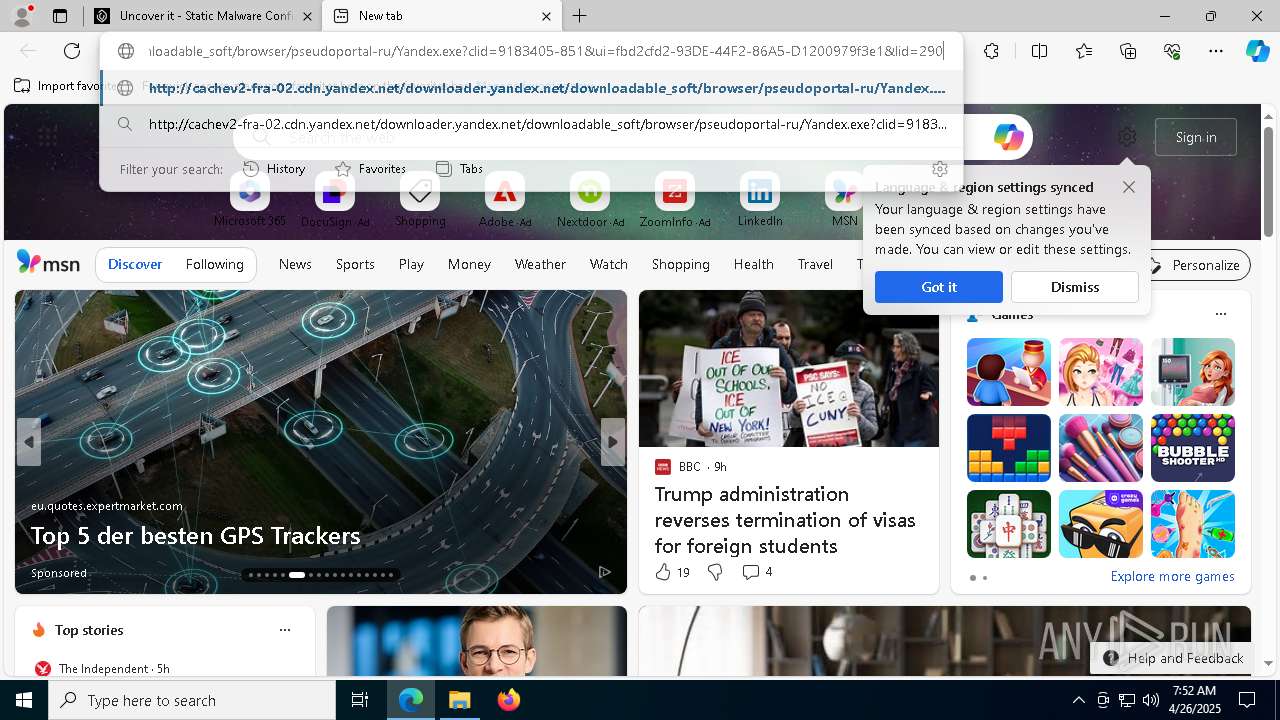Open Settings and more ellipsis

click(1216, 51)
